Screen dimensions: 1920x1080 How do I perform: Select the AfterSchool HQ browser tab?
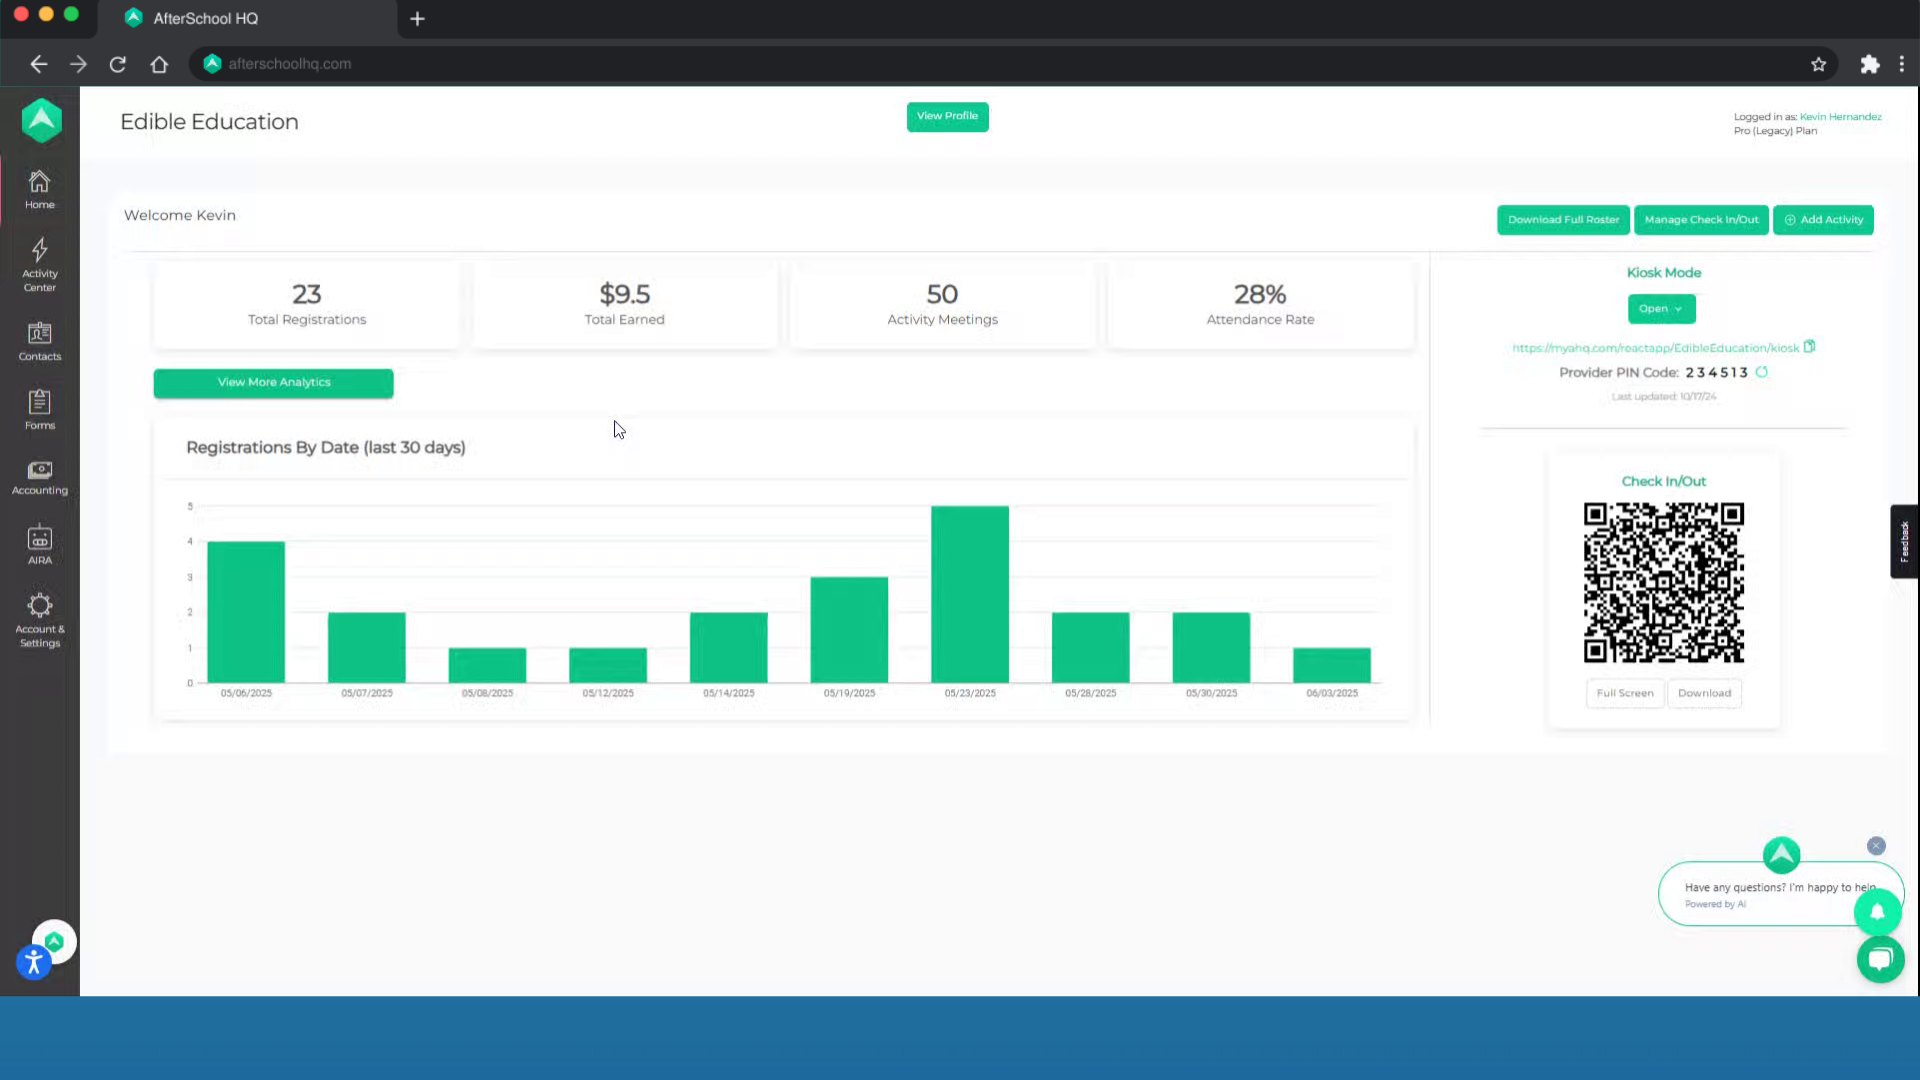(247, 18)
